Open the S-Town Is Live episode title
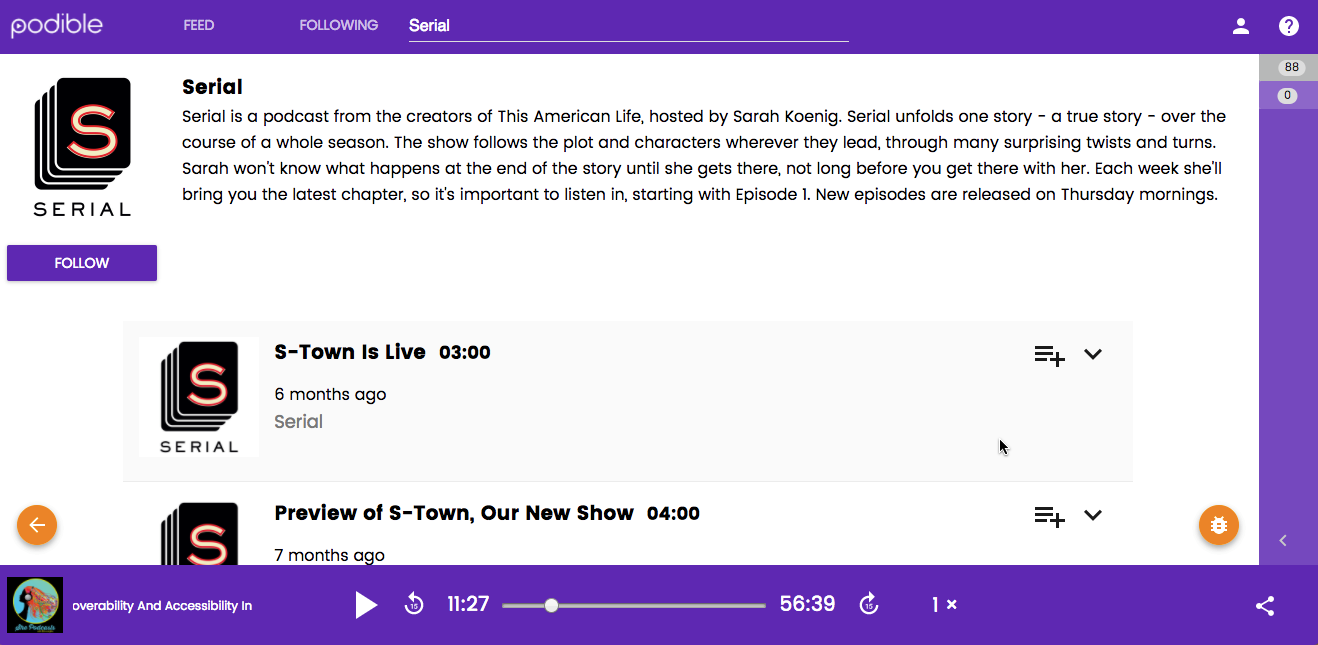 tap(350, 352)
